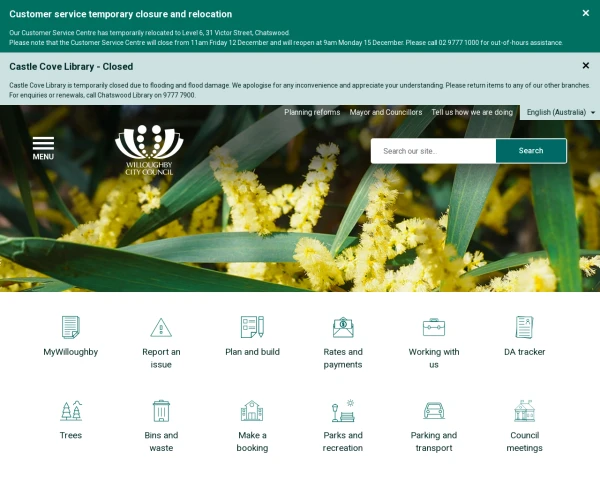Image resolution: width=600 pixels, height=480 pixels.
Task: Click the Rates and payments envelope icon
Action: pyautogui.click(x=343, y=327)
